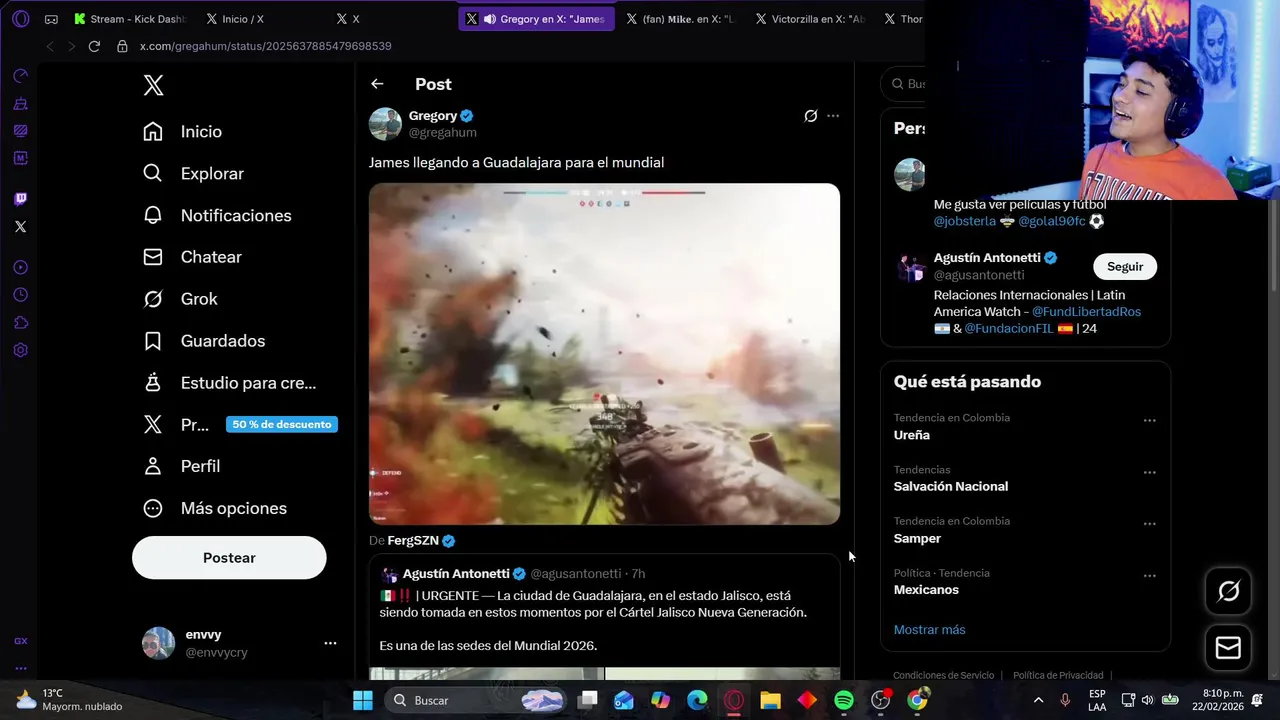Open OBS Studio from the taskbar
The height and width of the screenshot is (720, 1280).
tap(880, 700)
